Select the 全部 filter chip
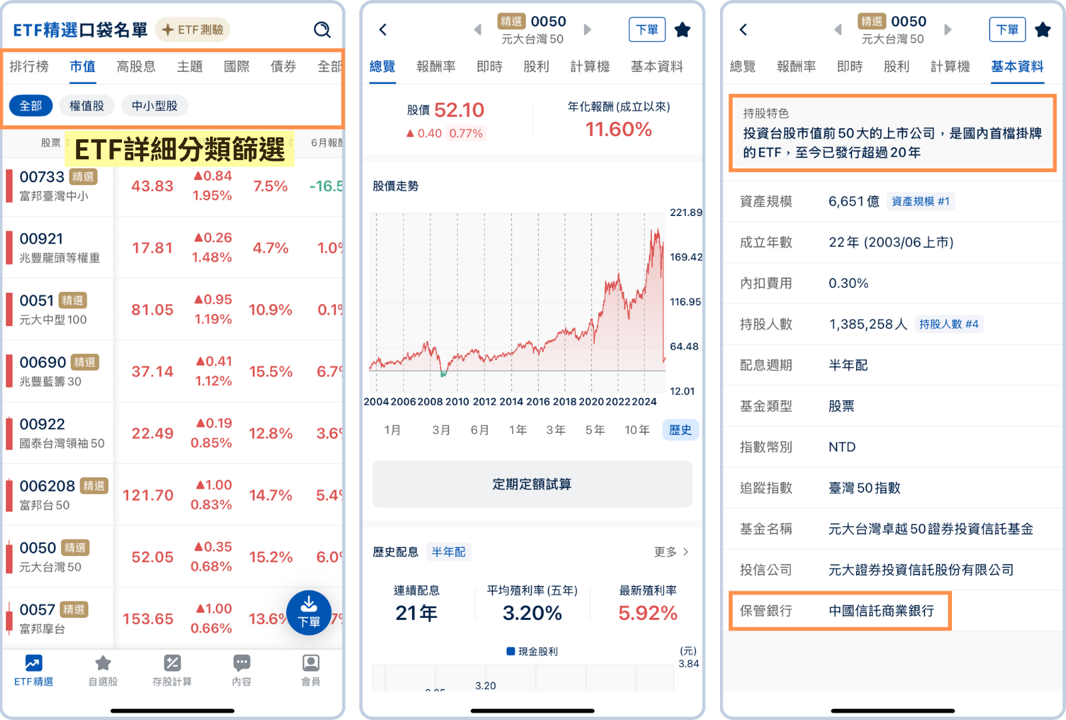 click(x=31, y=105)
